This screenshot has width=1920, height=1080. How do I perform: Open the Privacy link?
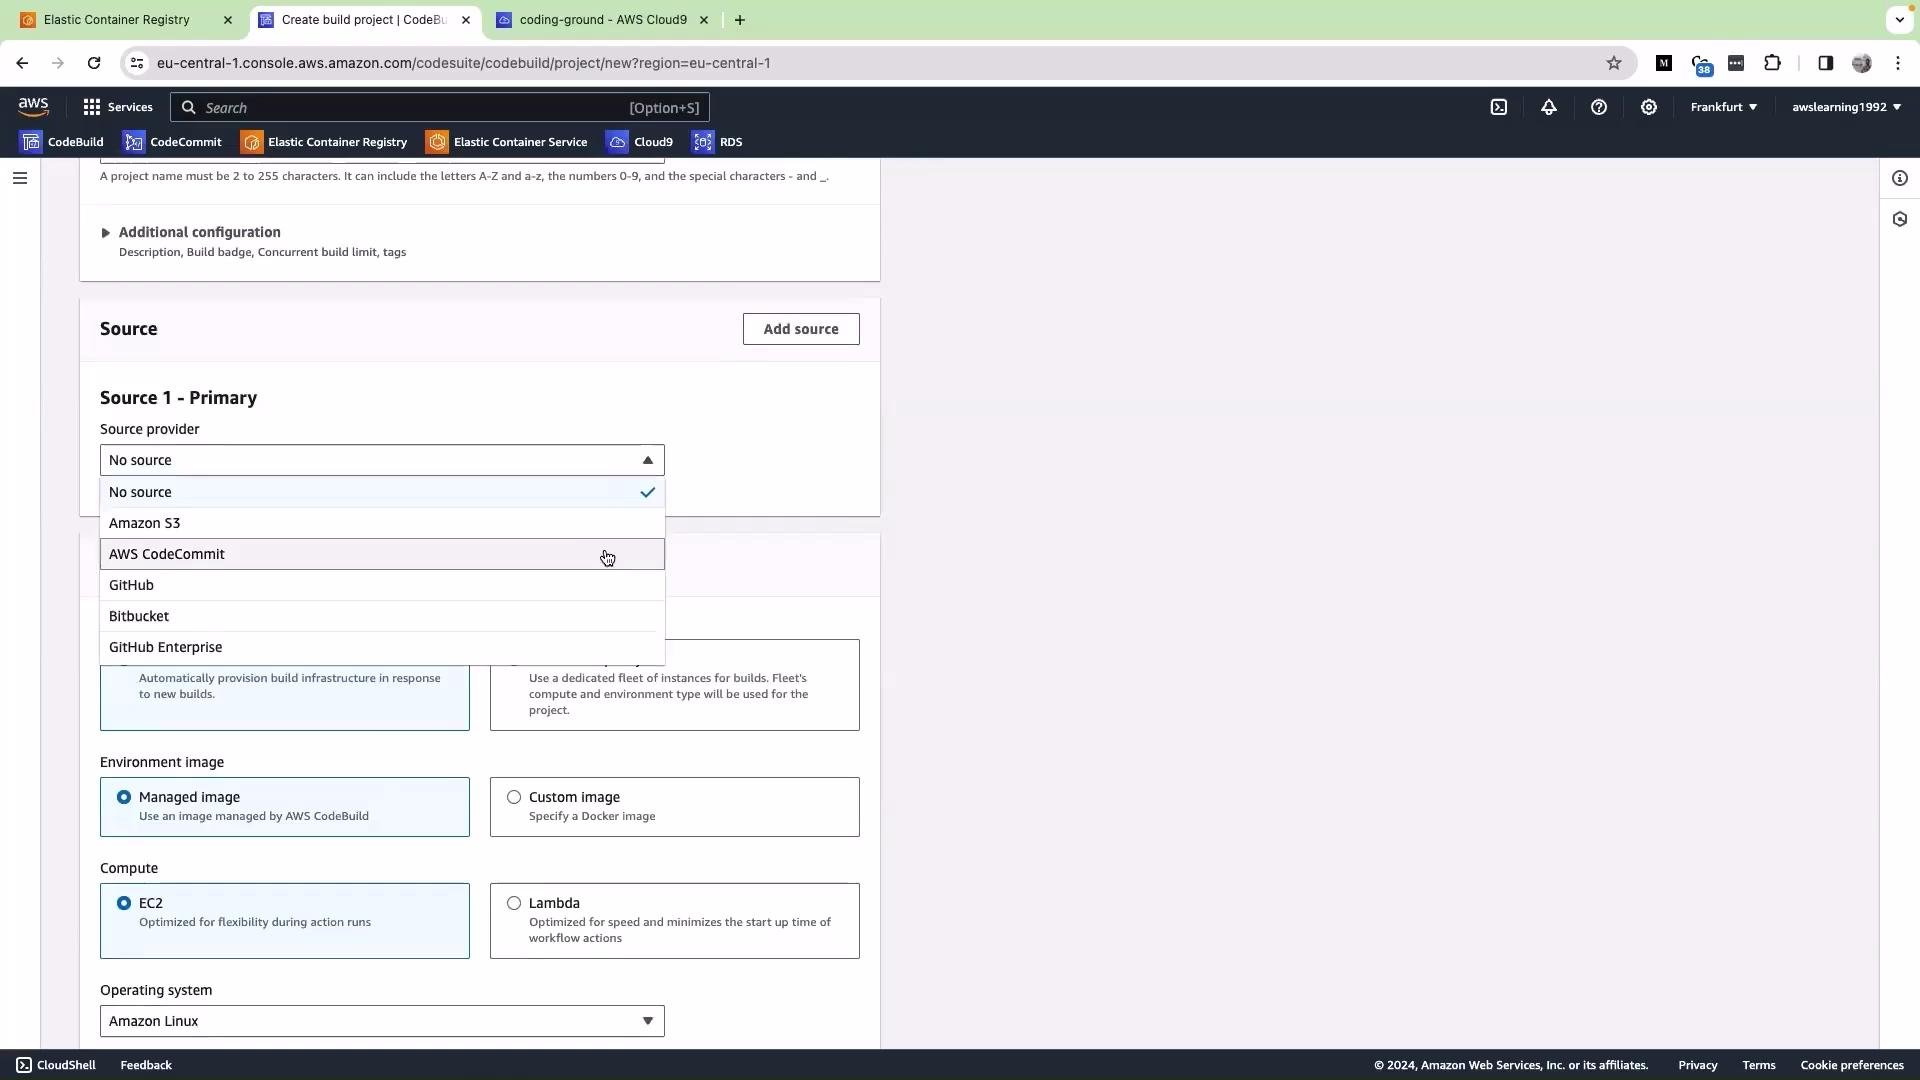pos(1698,1065)
